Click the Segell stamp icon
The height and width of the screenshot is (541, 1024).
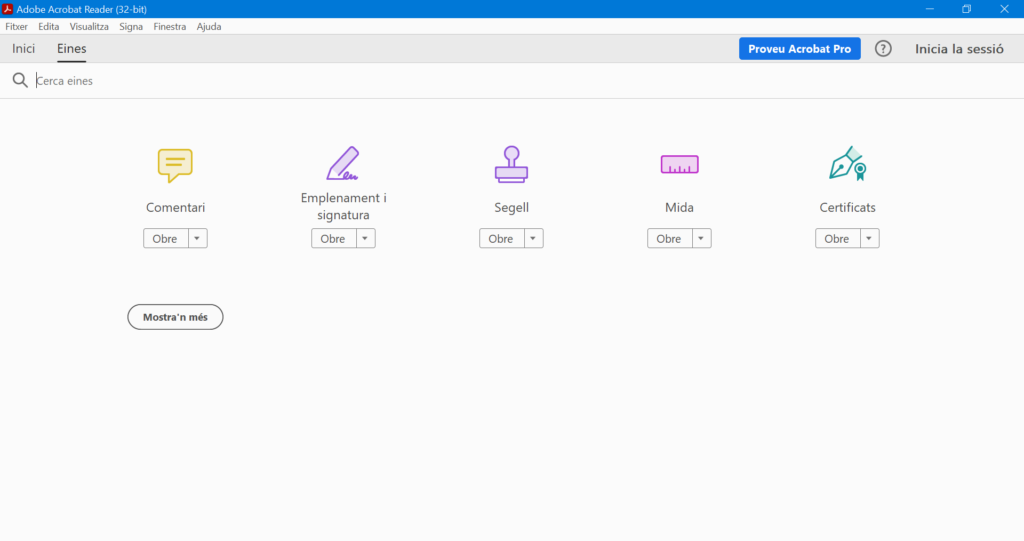click(x=511, y=164)
